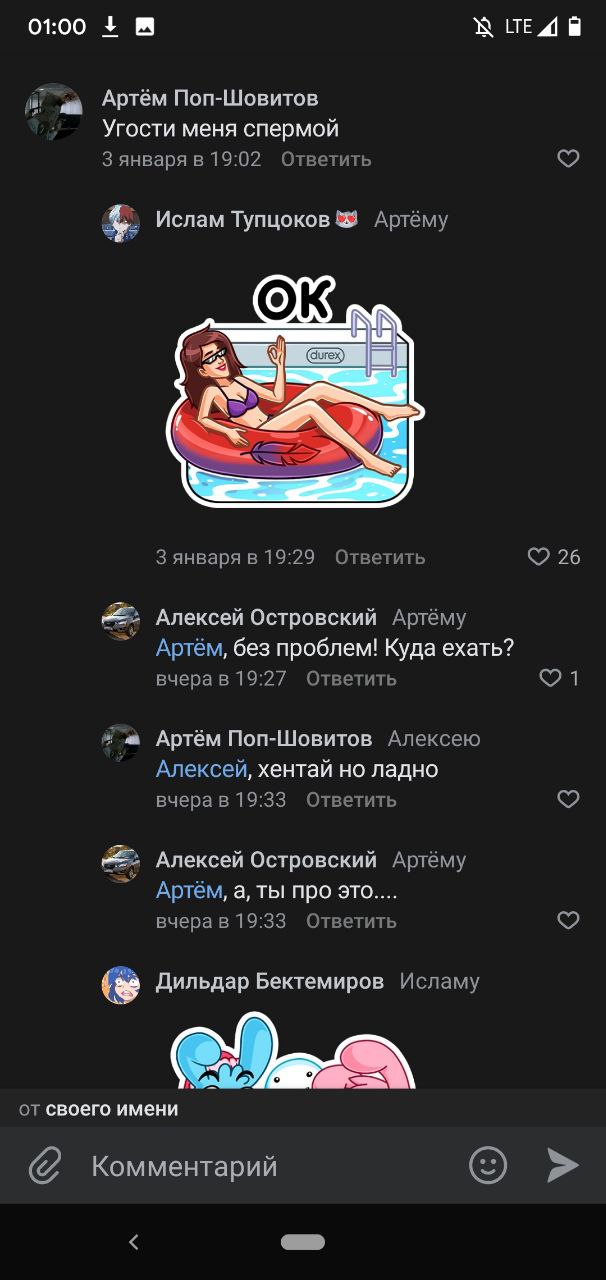The width and height of the screenshot is (606, 1280).
Task: Reply to the comment dated 3 января в 19:02
Action: [x=326, y=159]
